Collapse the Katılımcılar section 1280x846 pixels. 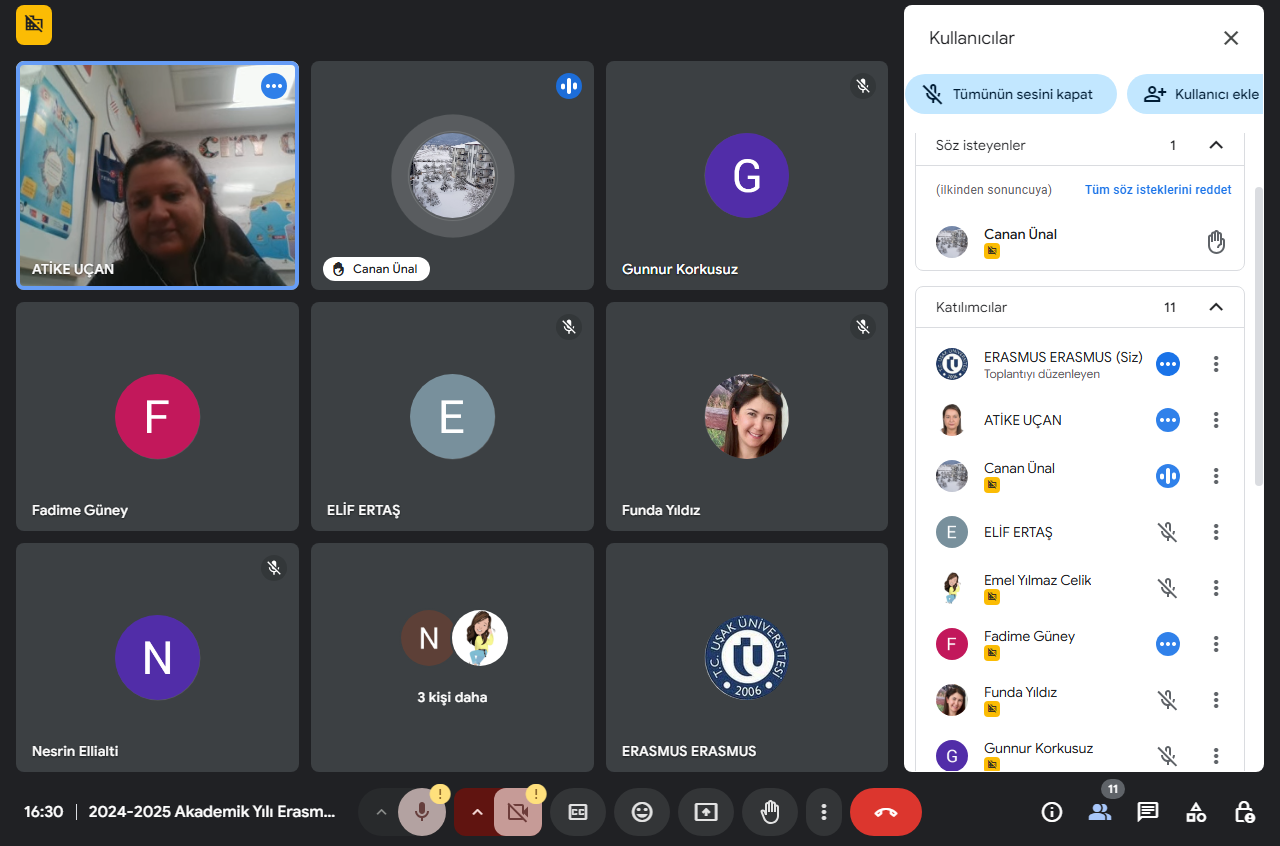click(1216, 307)
